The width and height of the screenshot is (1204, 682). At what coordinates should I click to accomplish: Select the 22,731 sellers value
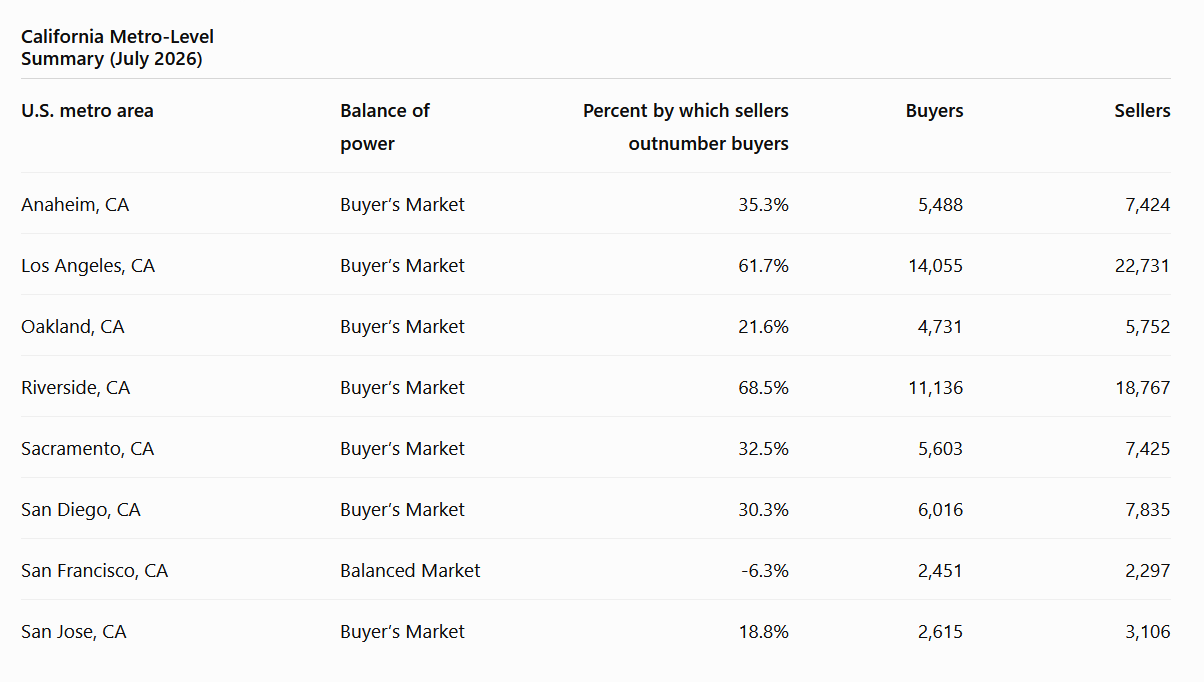tap(1141, 266)
